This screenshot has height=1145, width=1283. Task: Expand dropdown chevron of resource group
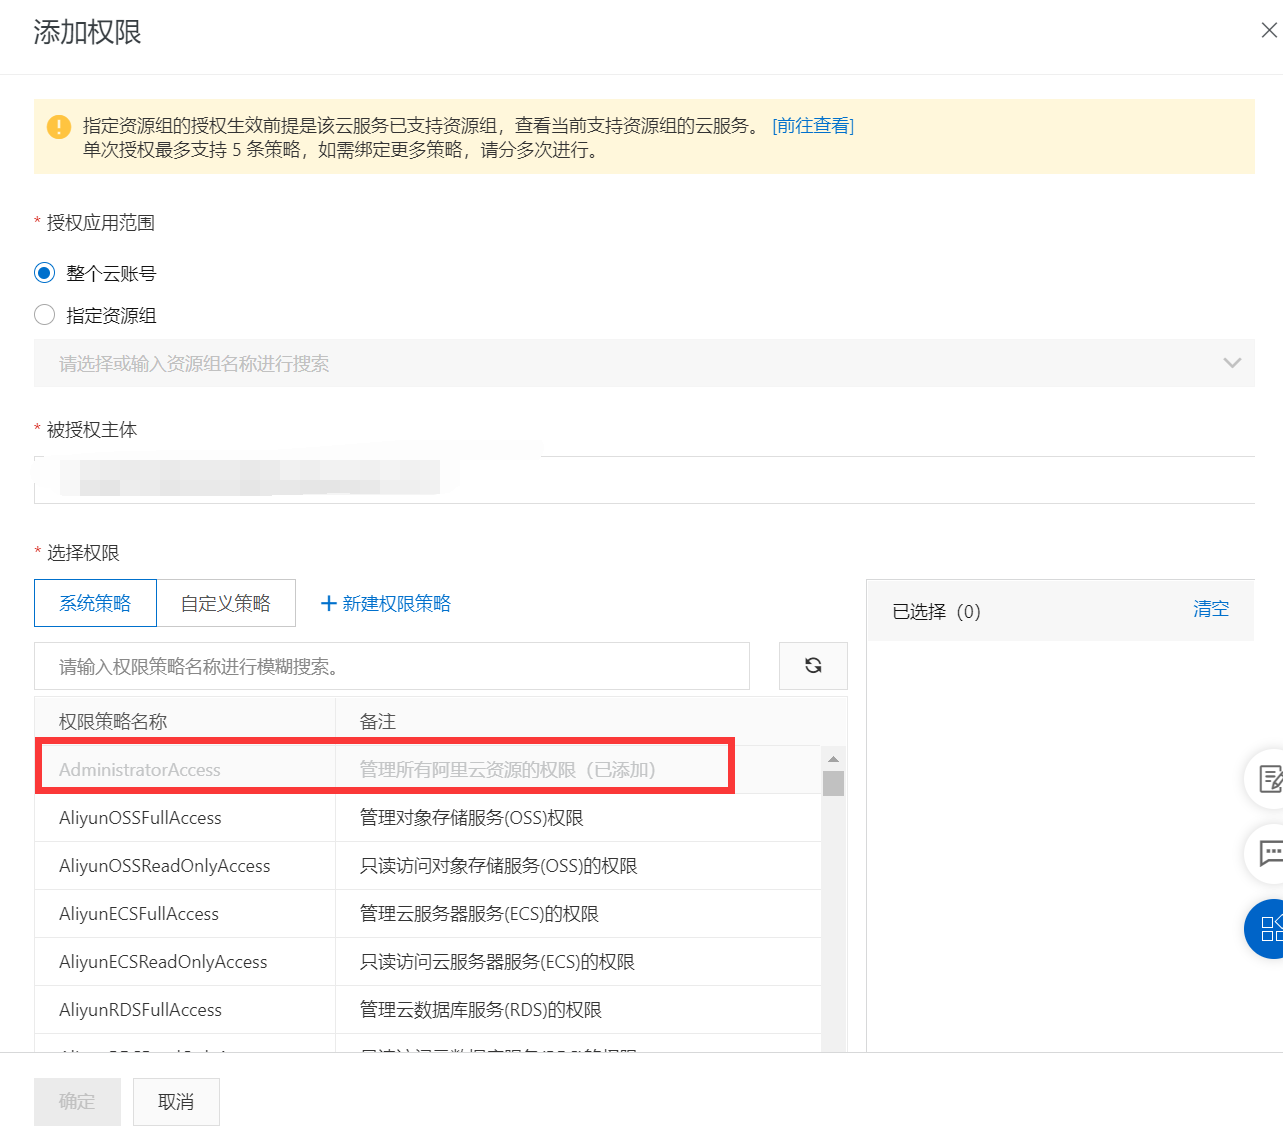pyautogui.click(x=1232, y=363)
